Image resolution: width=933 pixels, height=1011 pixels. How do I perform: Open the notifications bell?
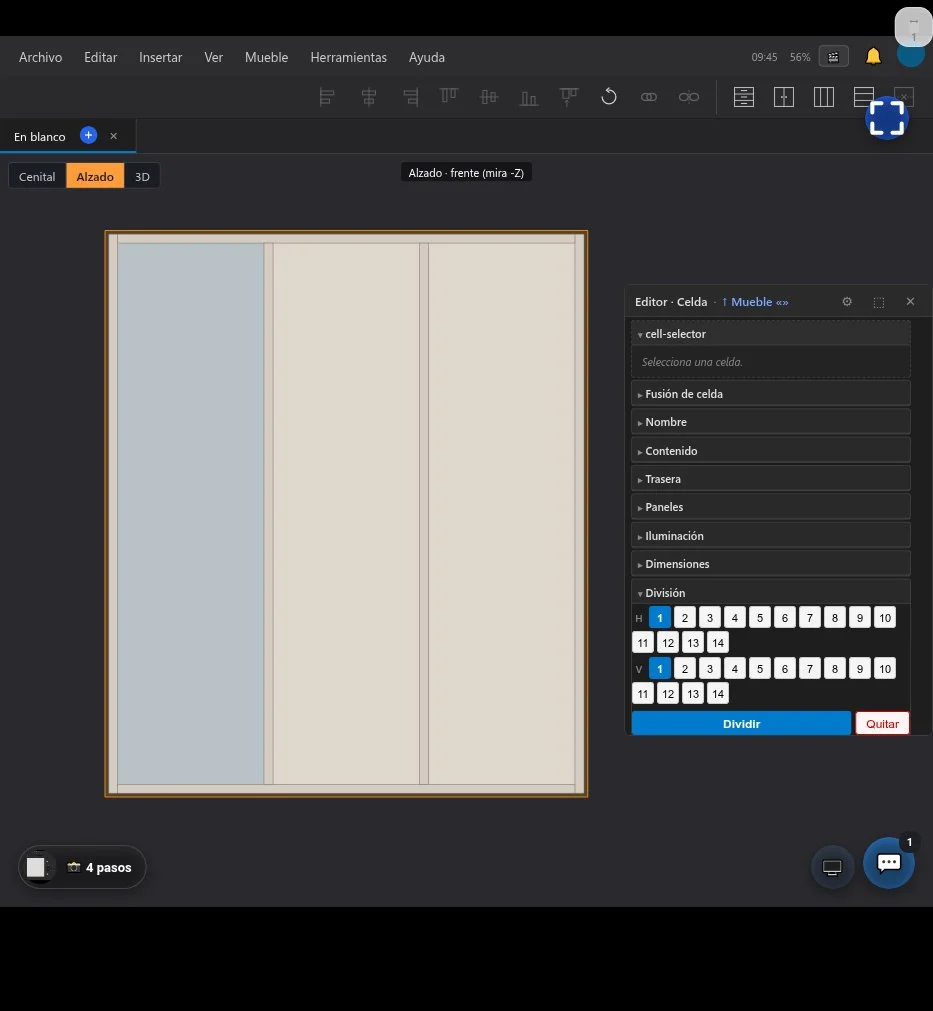[x=873, y=57]
